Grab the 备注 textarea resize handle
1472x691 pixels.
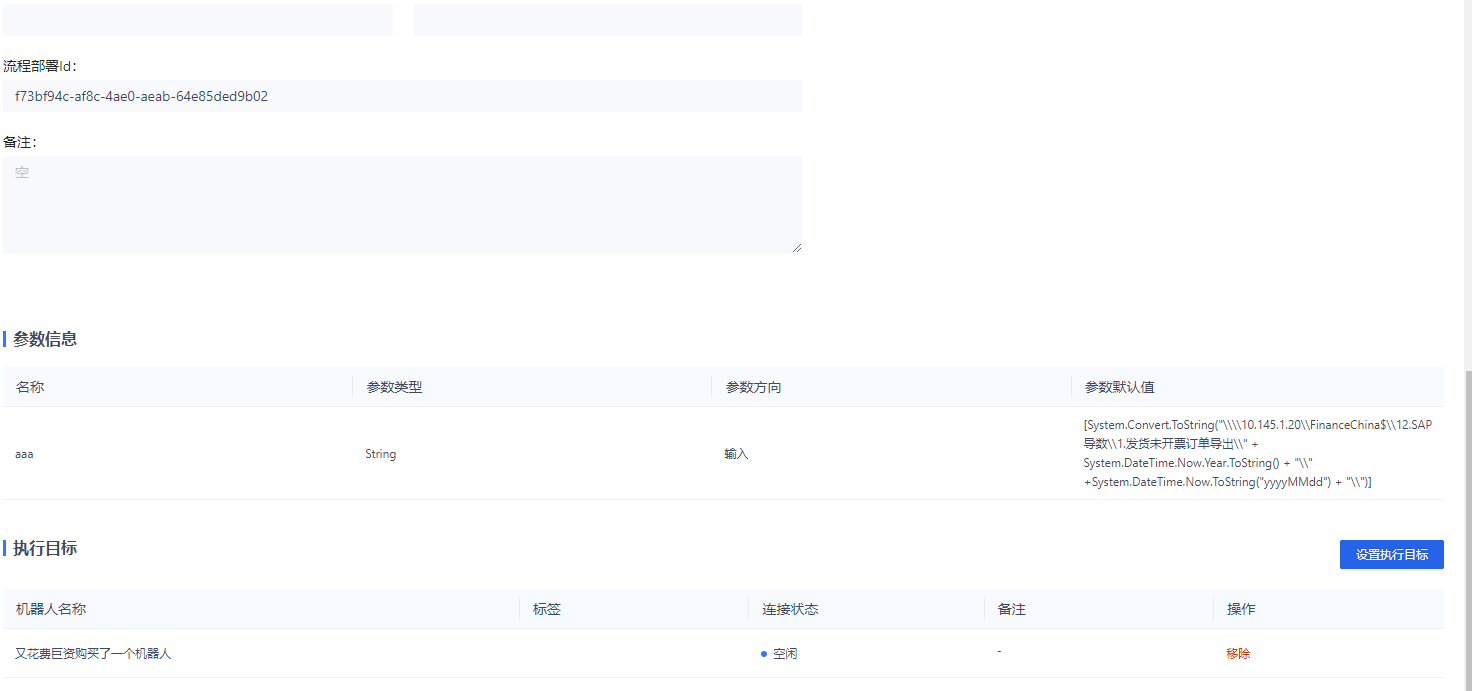[797, 248]
